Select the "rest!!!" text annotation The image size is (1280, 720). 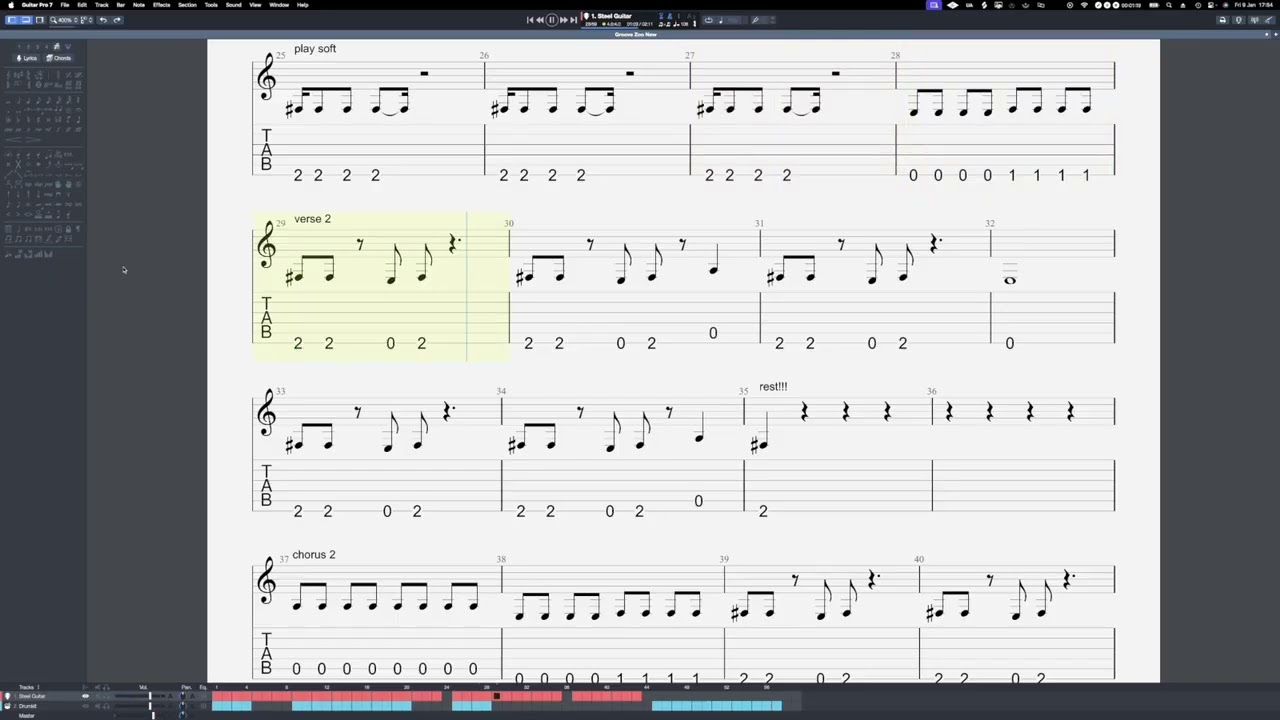point(773,387)
